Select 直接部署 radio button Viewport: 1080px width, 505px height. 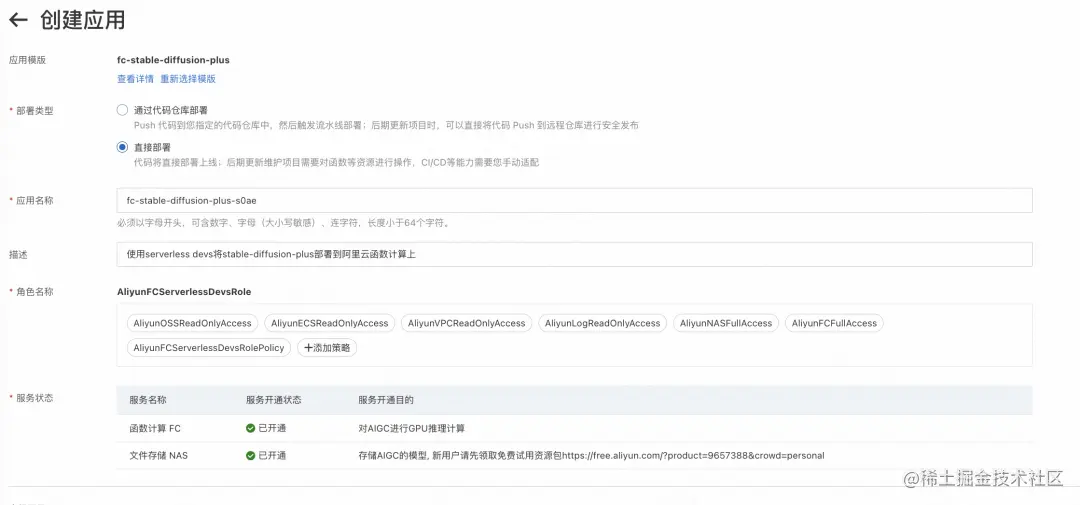click(123, 147)
